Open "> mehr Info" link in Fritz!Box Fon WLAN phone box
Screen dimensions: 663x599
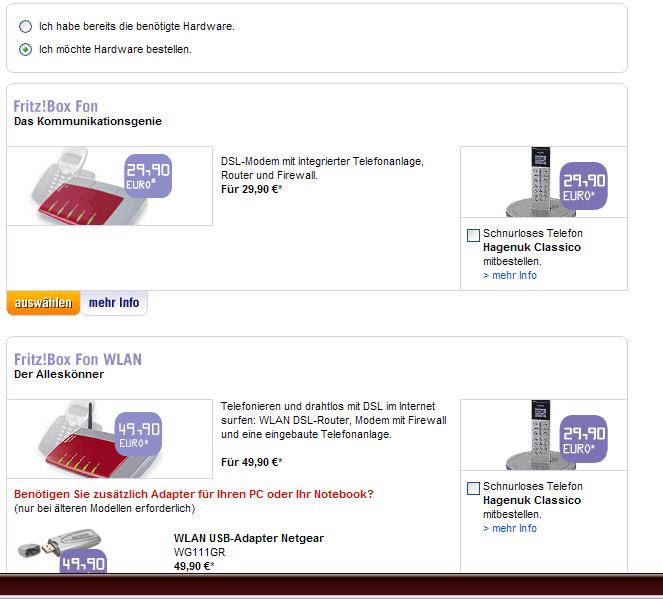[510, 528]
